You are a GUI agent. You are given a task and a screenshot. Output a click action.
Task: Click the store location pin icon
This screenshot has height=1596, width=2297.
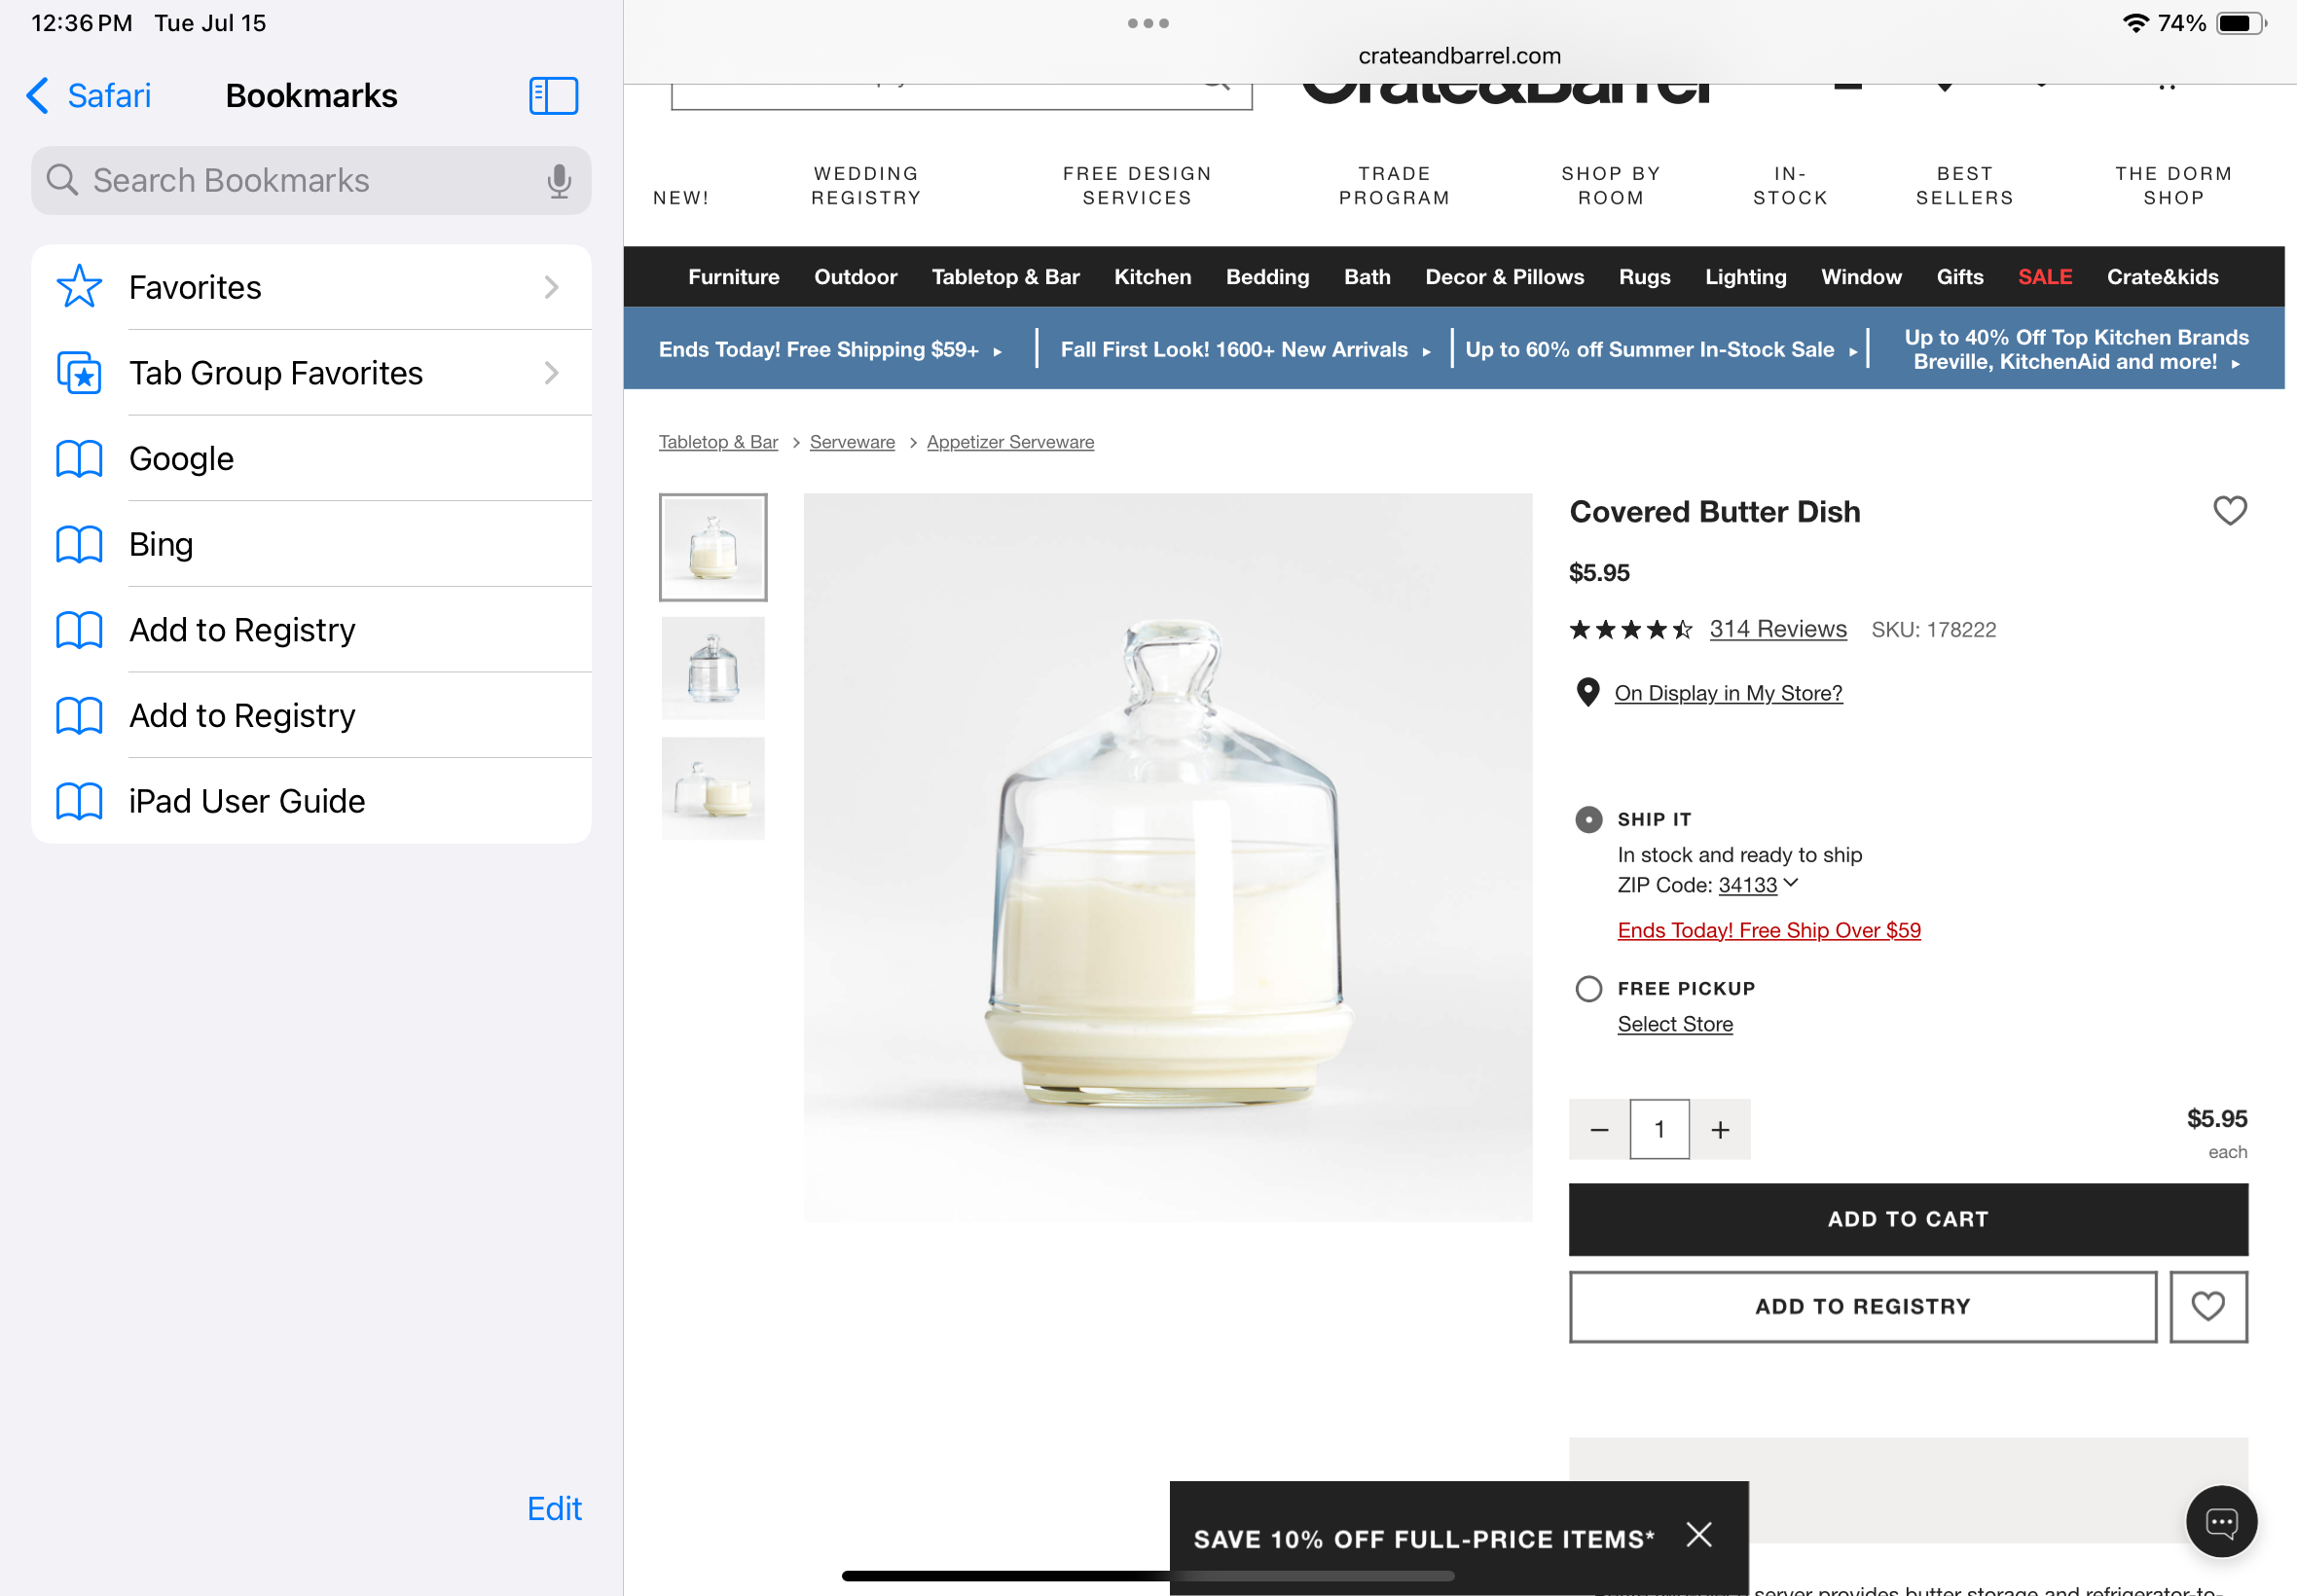(x=1587, y=692)
